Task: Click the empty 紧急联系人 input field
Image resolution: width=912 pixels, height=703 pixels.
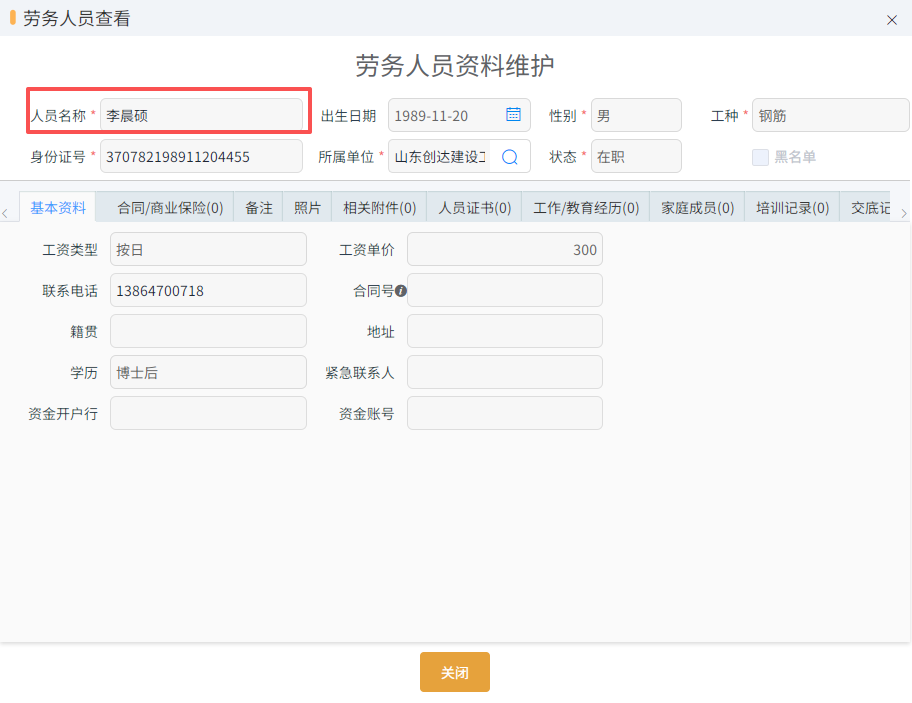Action: pyautogui.click(x=505, y=372)
